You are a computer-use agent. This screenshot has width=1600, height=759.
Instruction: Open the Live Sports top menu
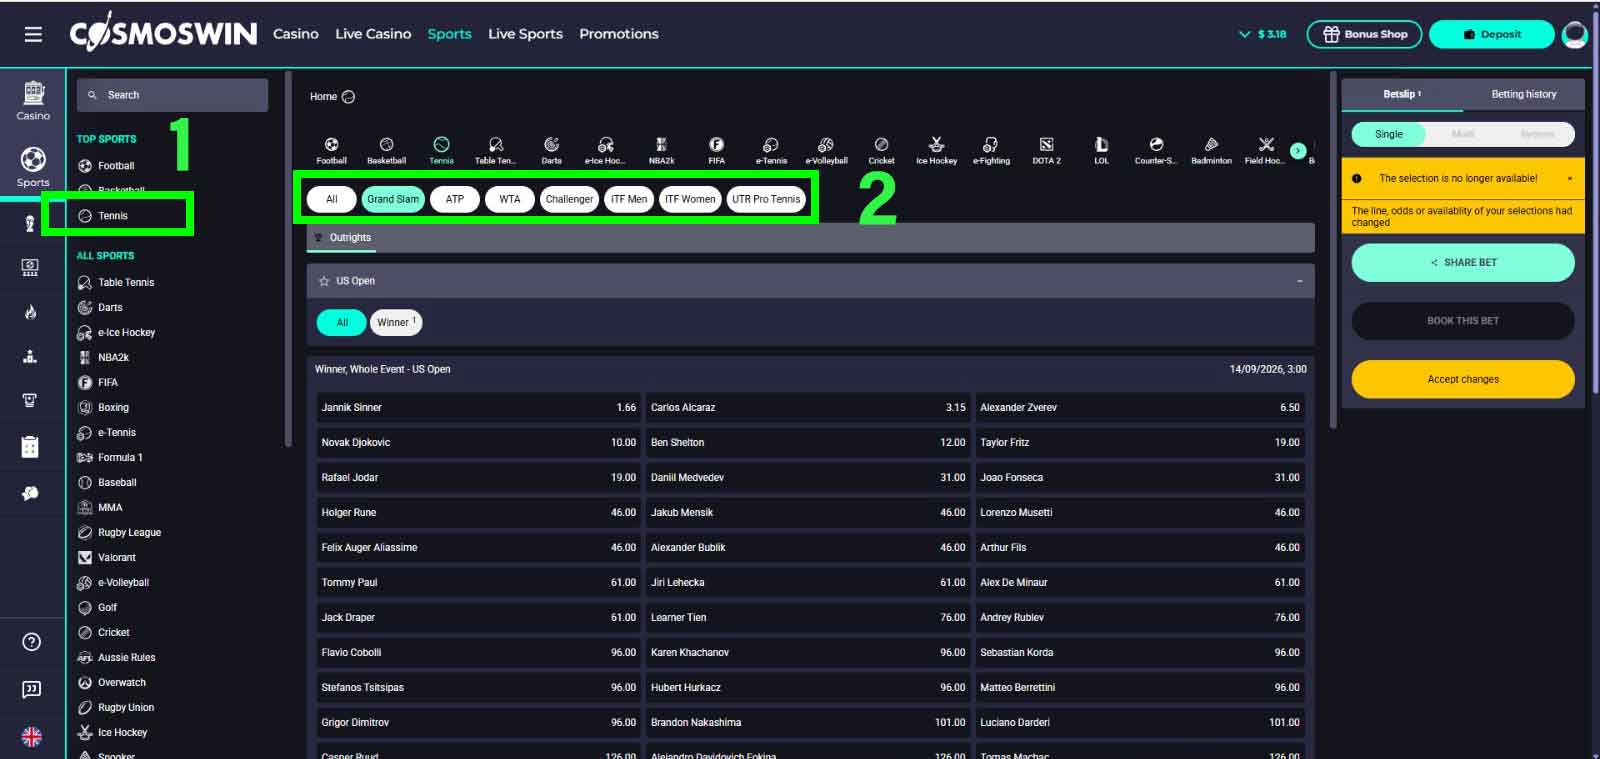pos(525,34)
